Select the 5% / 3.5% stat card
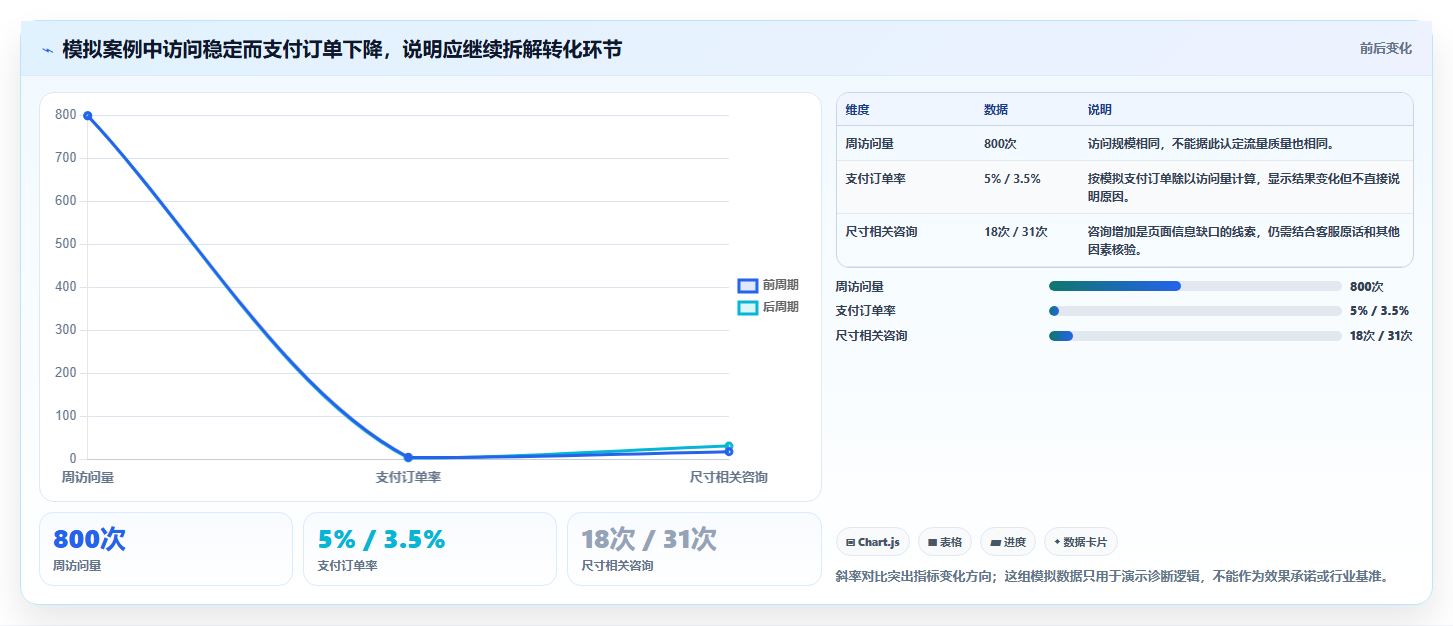The image size is (1453, 626). coord(430,549)
